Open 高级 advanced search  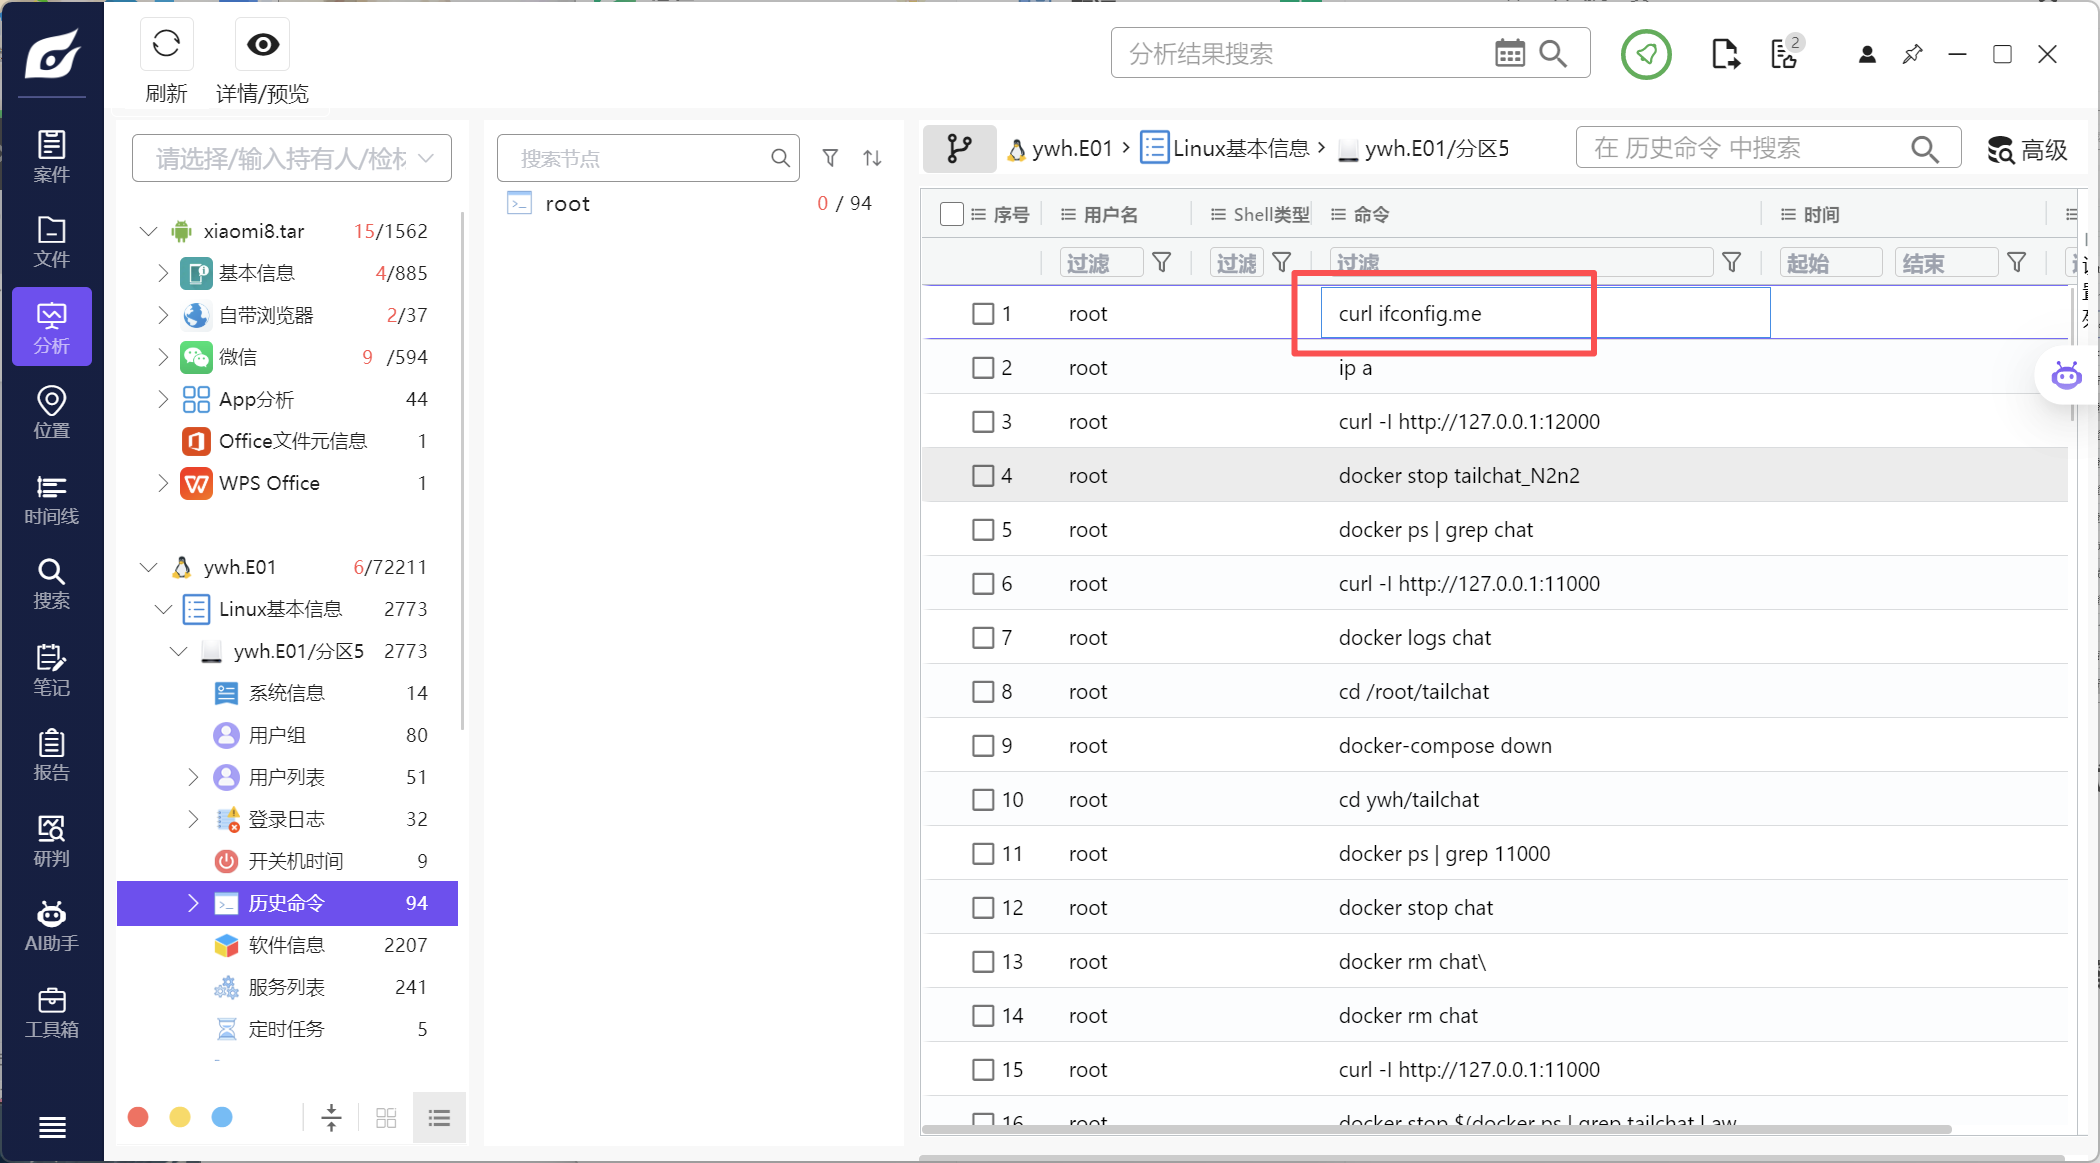2027,150
